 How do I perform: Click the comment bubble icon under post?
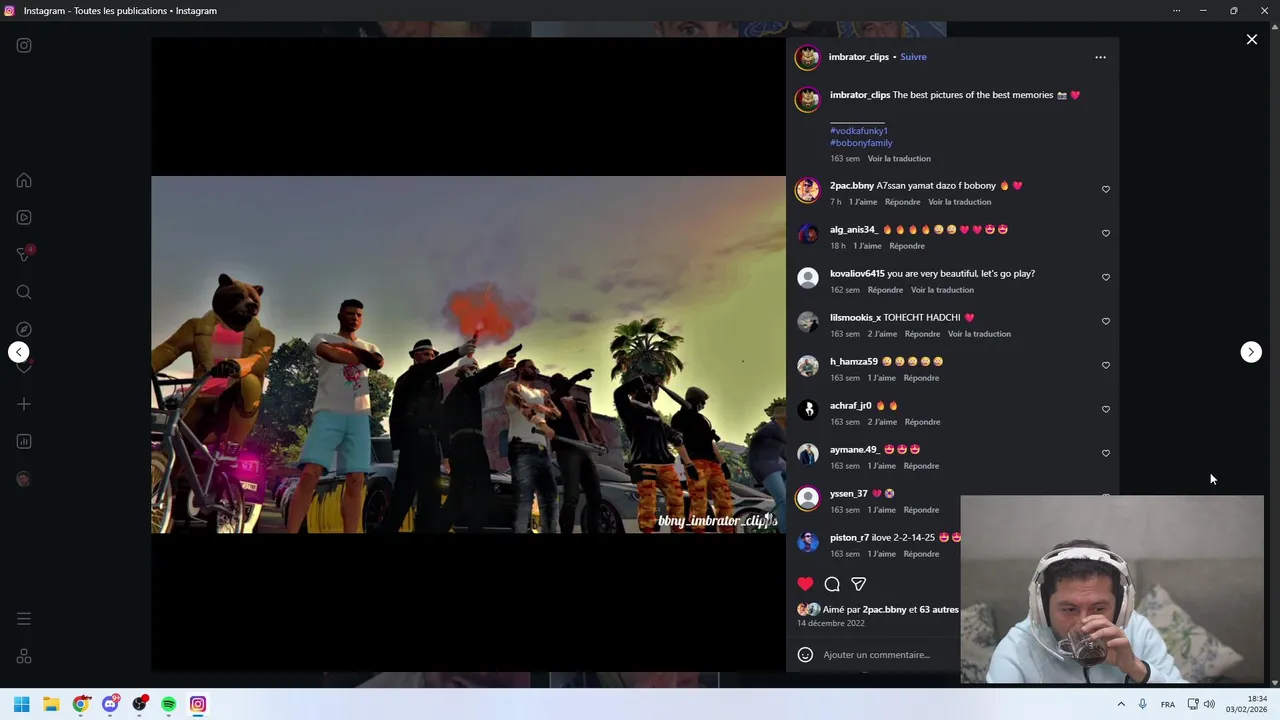[x=832, y=584]
